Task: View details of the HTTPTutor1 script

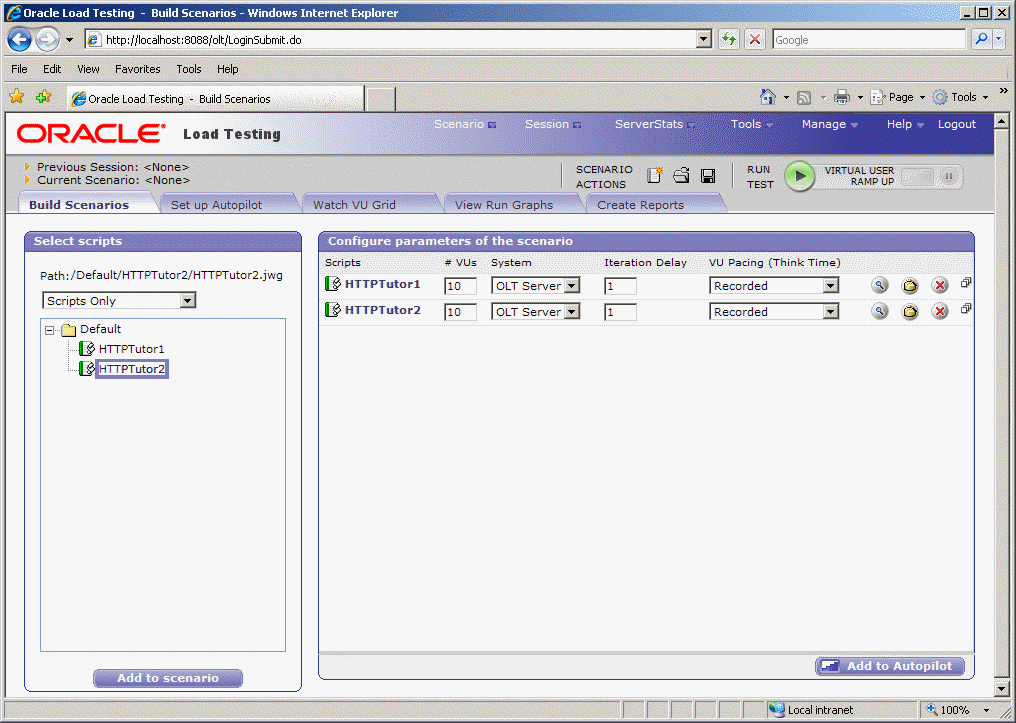Action: [x=879, y=285]
